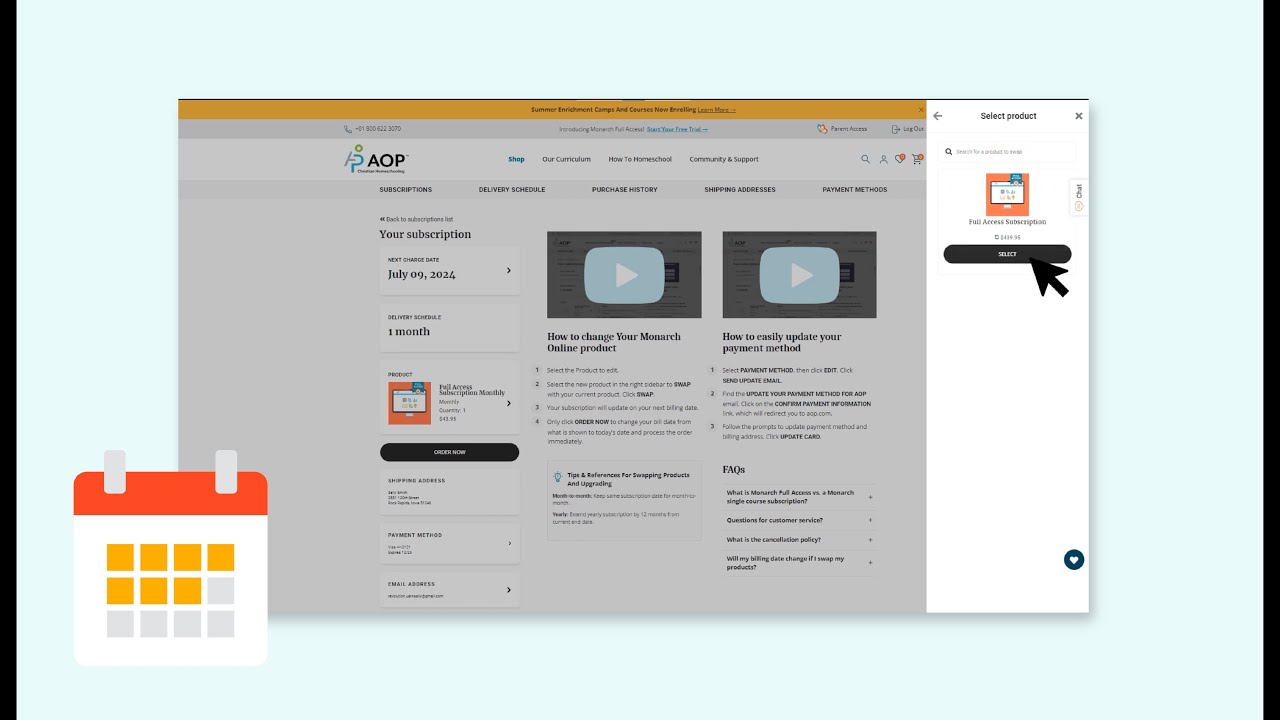Follow the Learn More banner link
This screenshot has width=1280, height=720.
coord(716,109)
